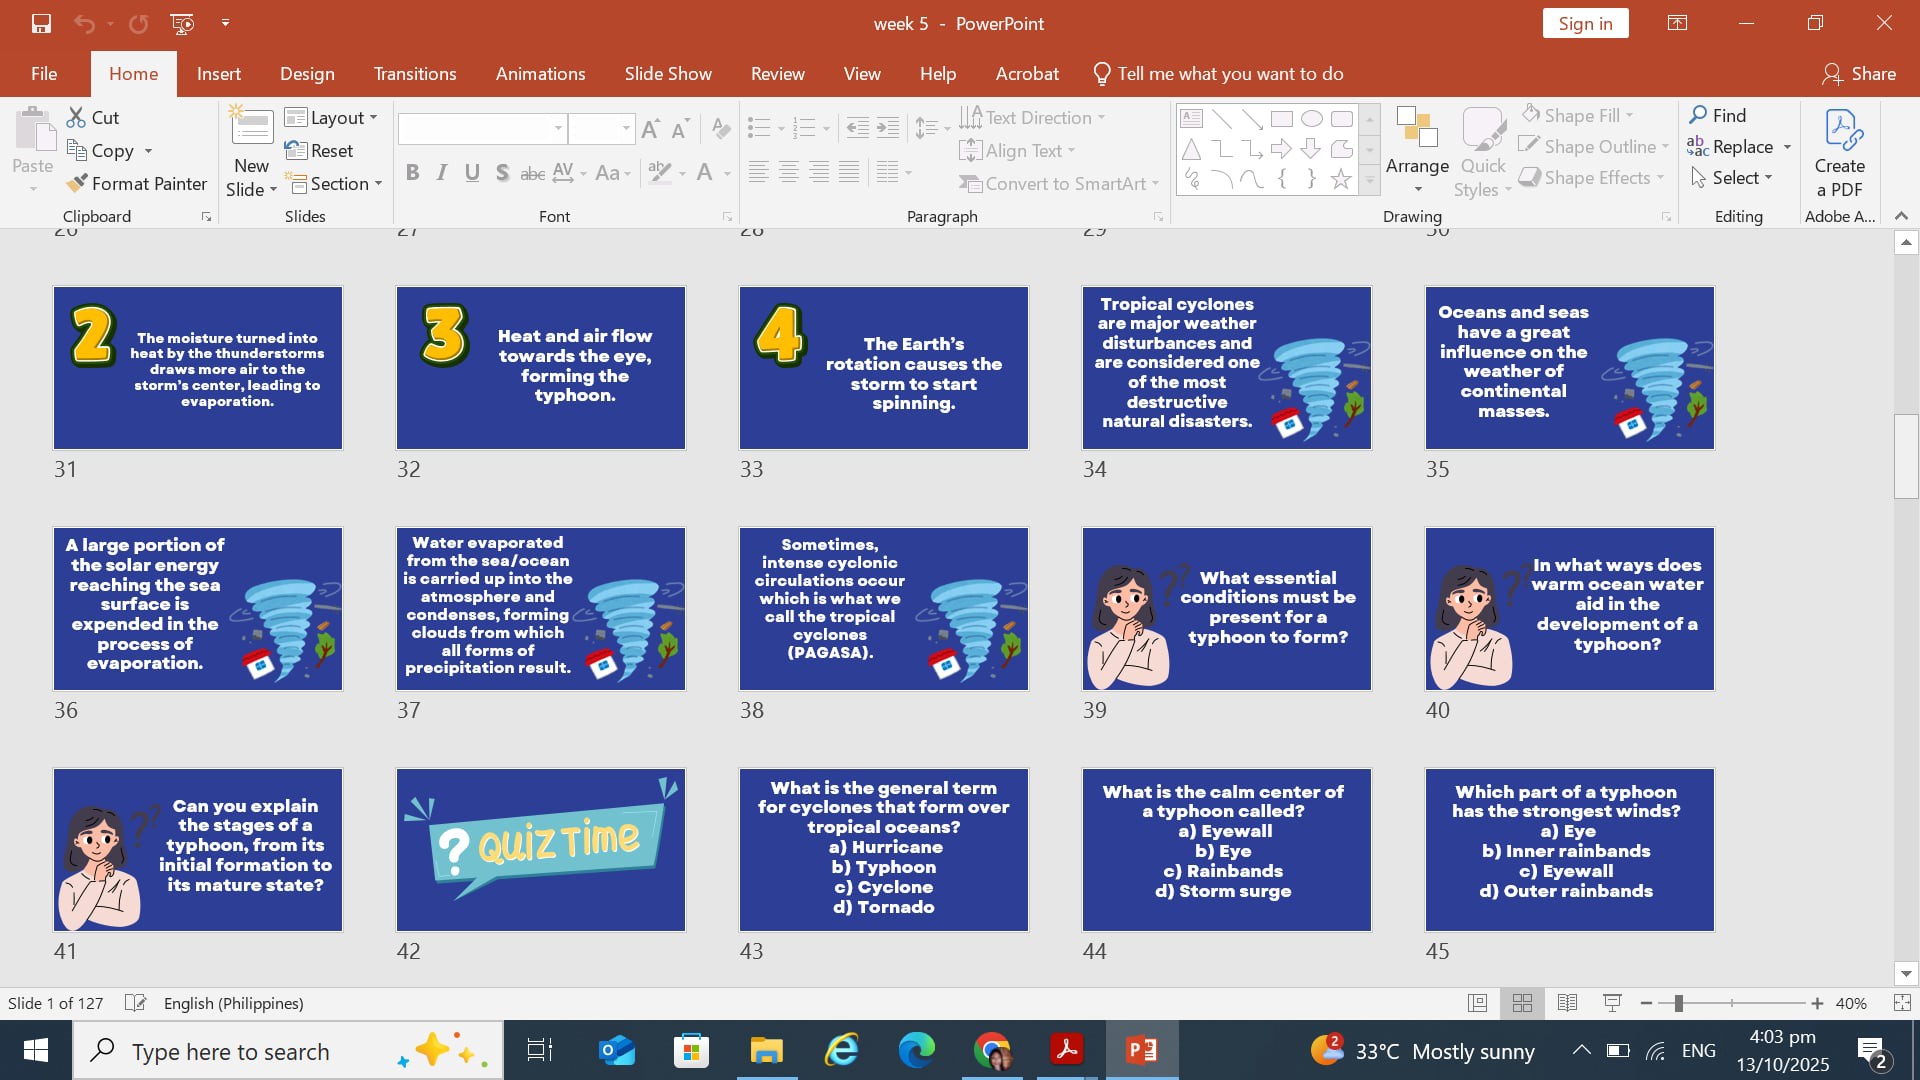Switch to the Slide Show tab
This screenshot has width=1920, height=1080.
(x=668, y=74)
